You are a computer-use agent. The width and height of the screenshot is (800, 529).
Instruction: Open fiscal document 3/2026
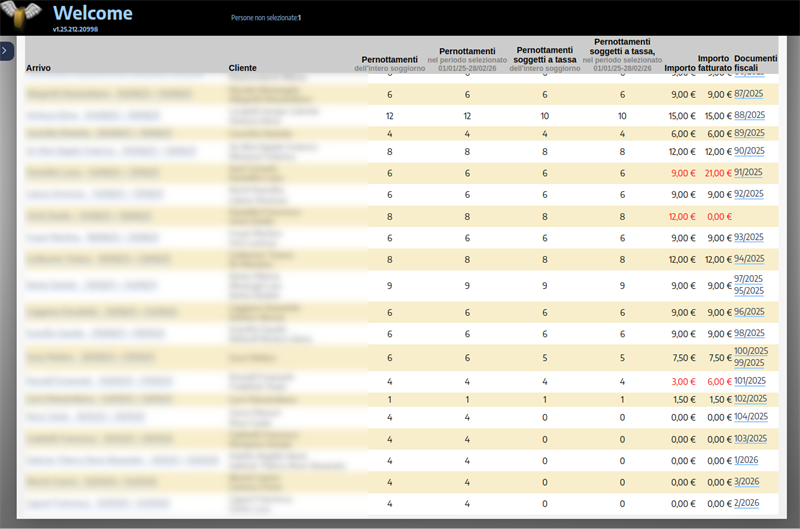point(746,481)
